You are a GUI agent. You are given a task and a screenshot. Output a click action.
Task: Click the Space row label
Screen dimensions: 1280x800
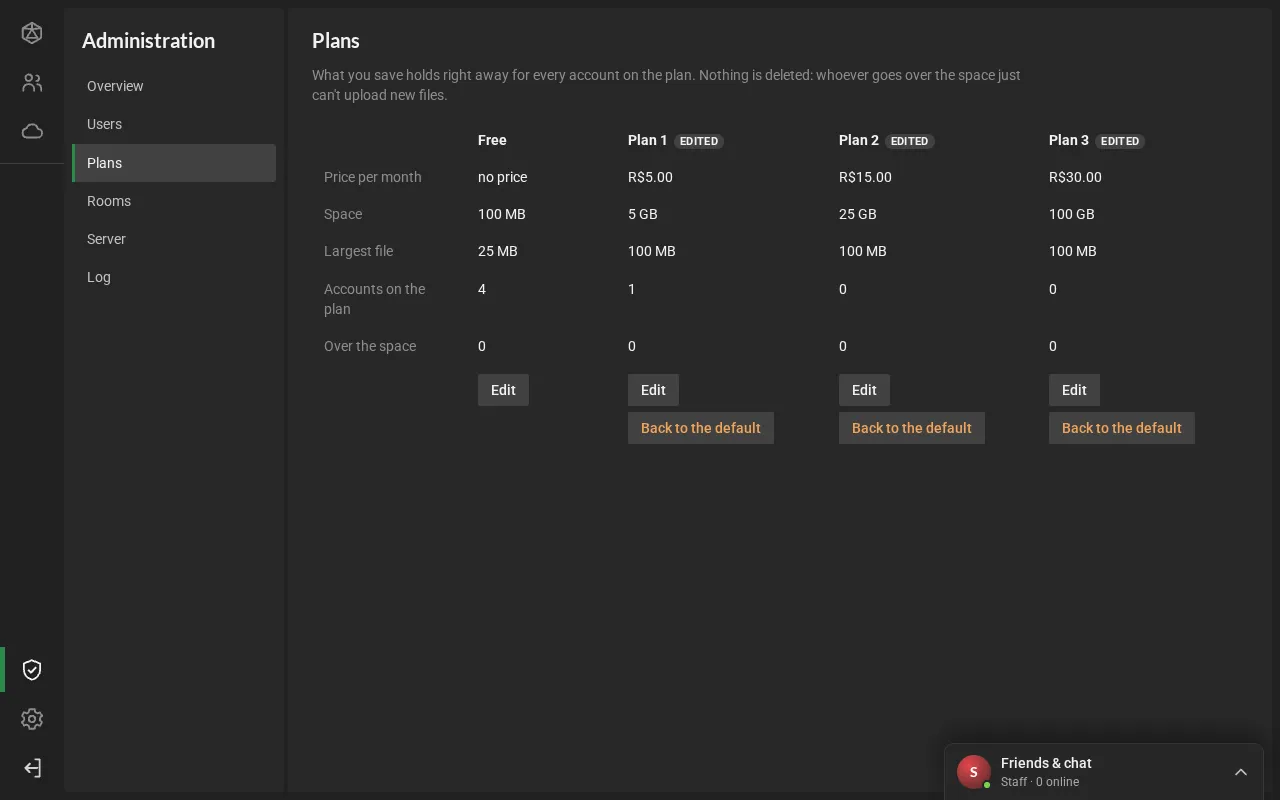coord(343,214)
